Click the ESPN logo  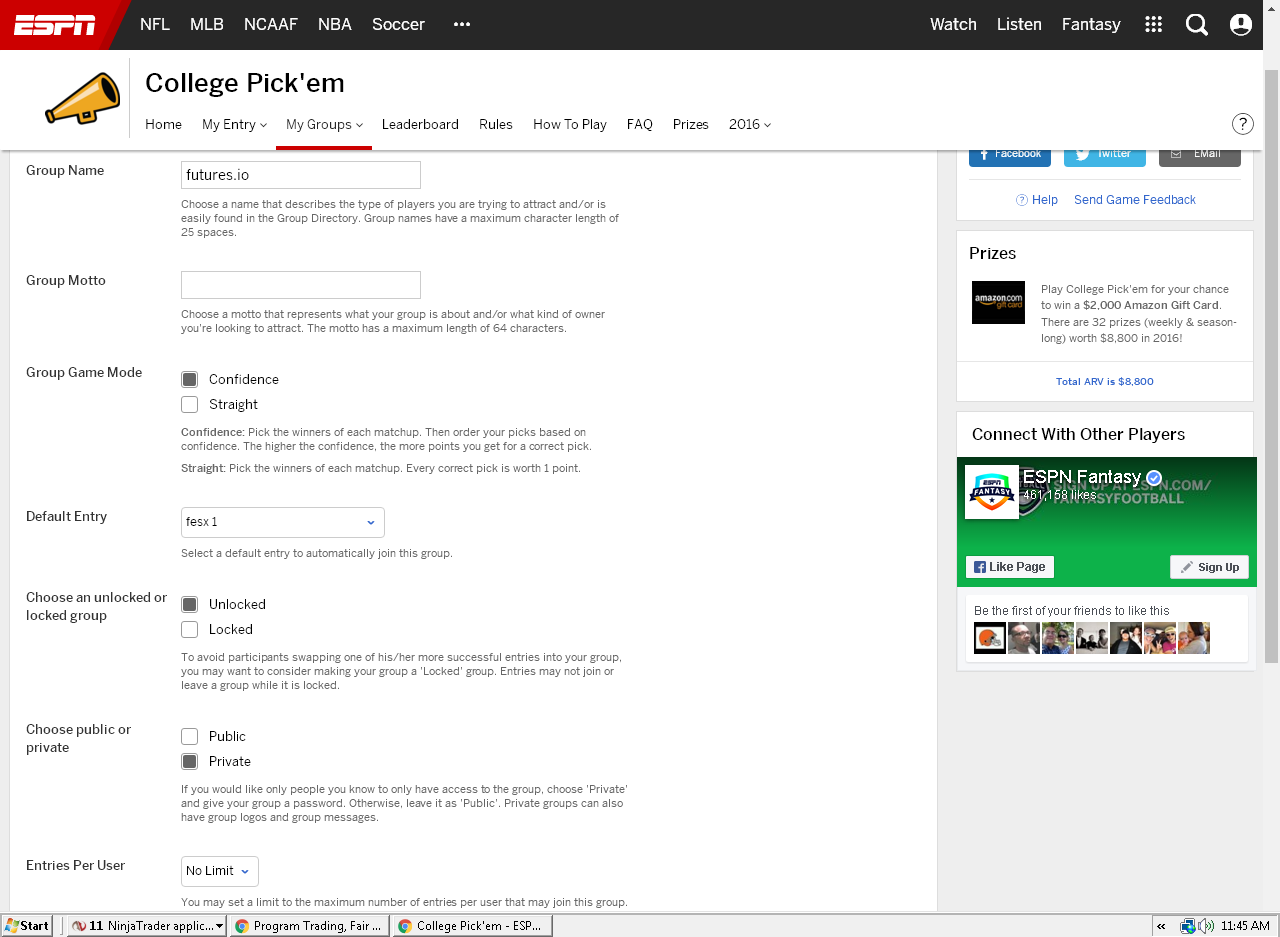55,25
